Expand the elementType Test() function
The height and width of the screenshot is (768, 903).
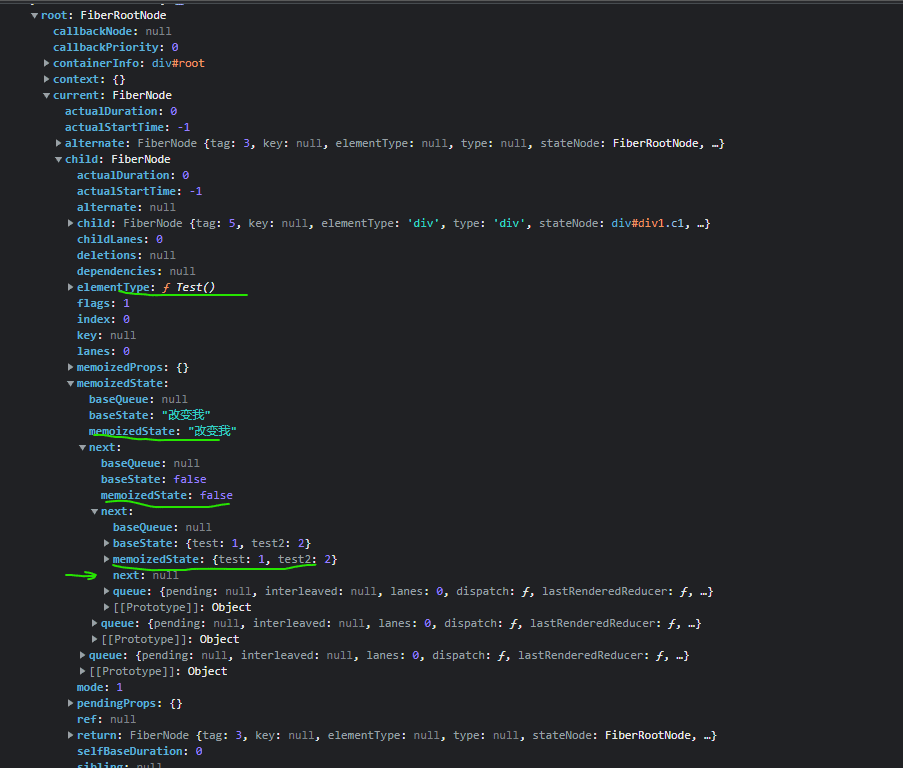point(71,288)
